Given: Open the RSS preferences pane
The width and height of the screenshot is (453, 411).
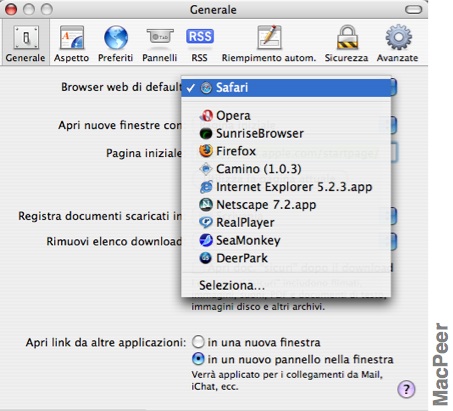Looking at the screenshot, I should coord(199,44).
